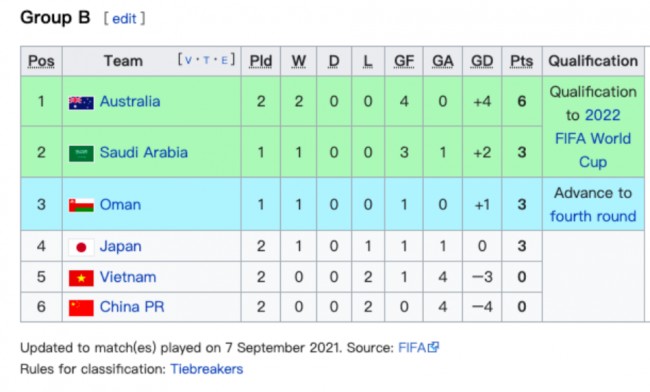Click the Saudi Arabia flag icon
650x392 pixels.
(81, 153)
